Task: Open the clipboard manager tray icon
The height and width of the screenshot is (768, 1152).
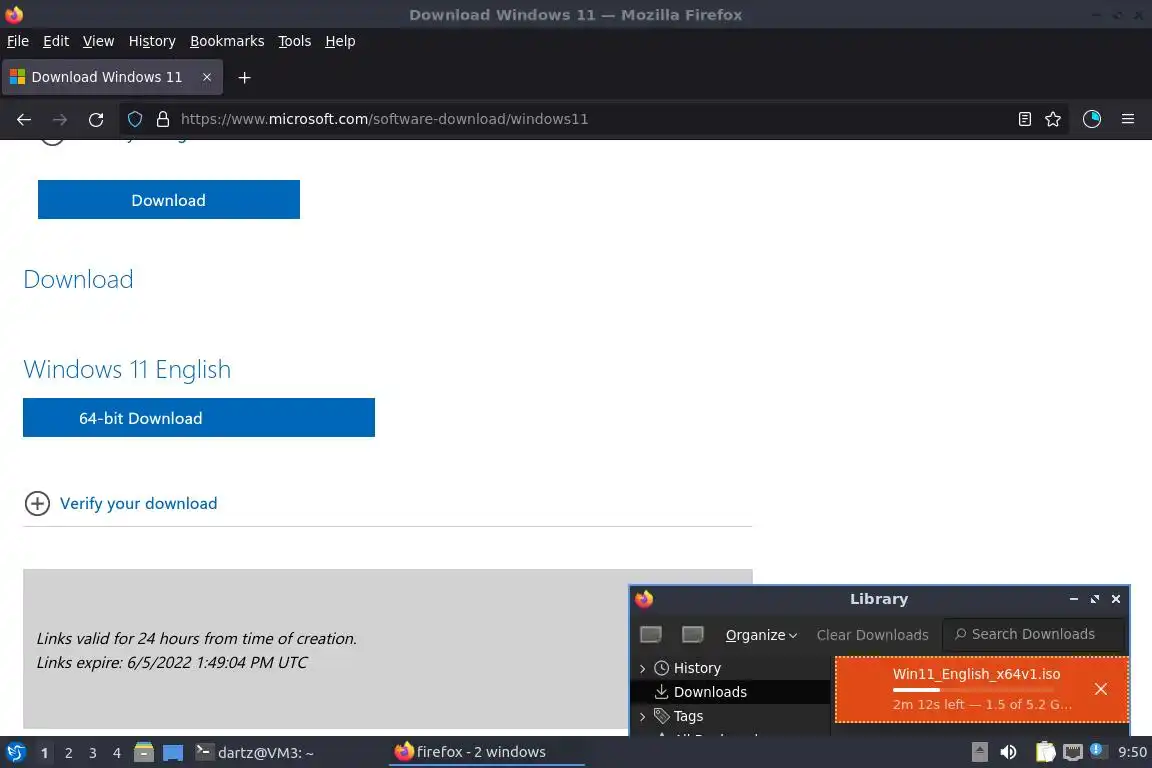Action: point(1045,752)
